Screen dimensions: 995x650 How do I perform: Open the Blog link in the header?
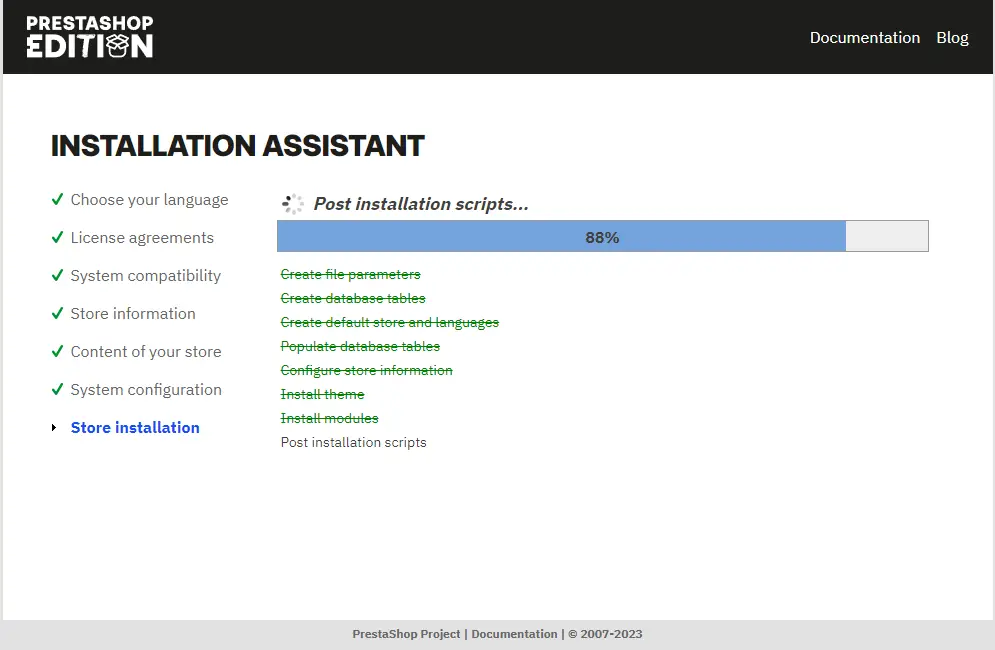[952, 37]
